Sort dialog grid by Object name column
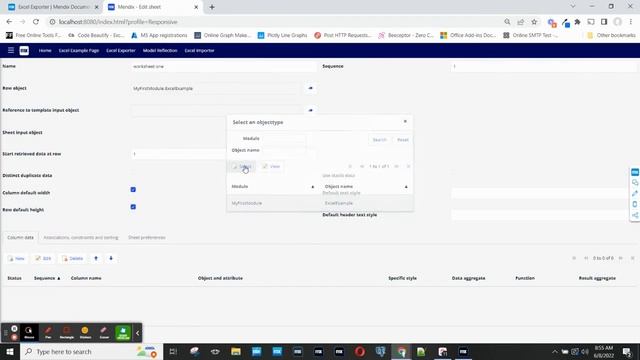640x360 pixels. 366,187
